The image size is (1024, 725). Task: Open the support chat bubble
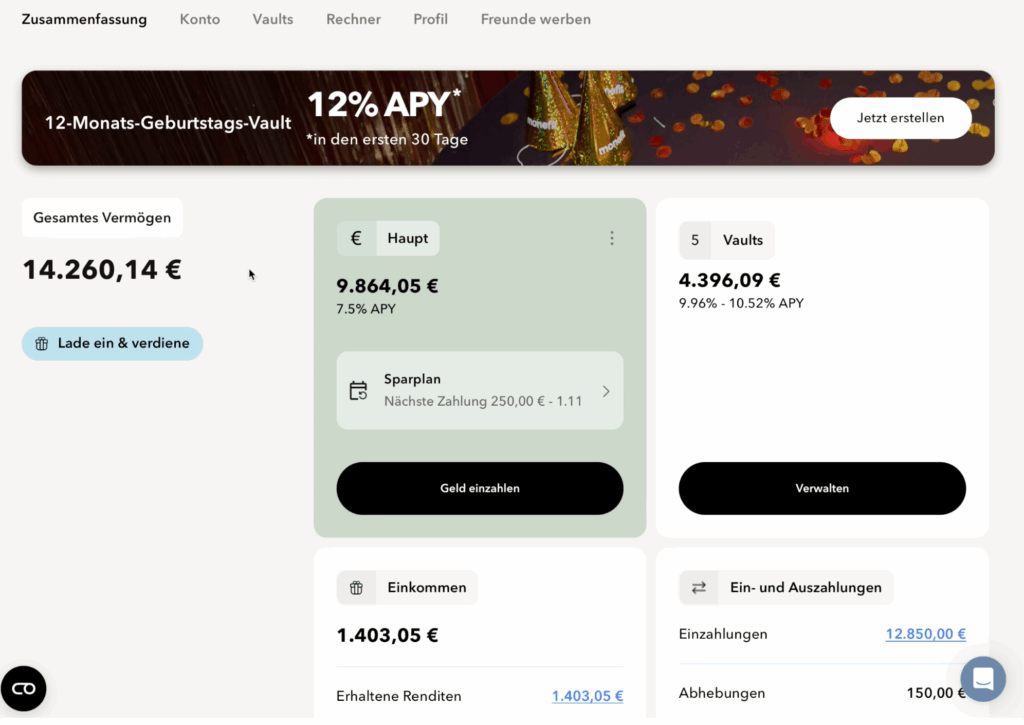pos(982,679)
